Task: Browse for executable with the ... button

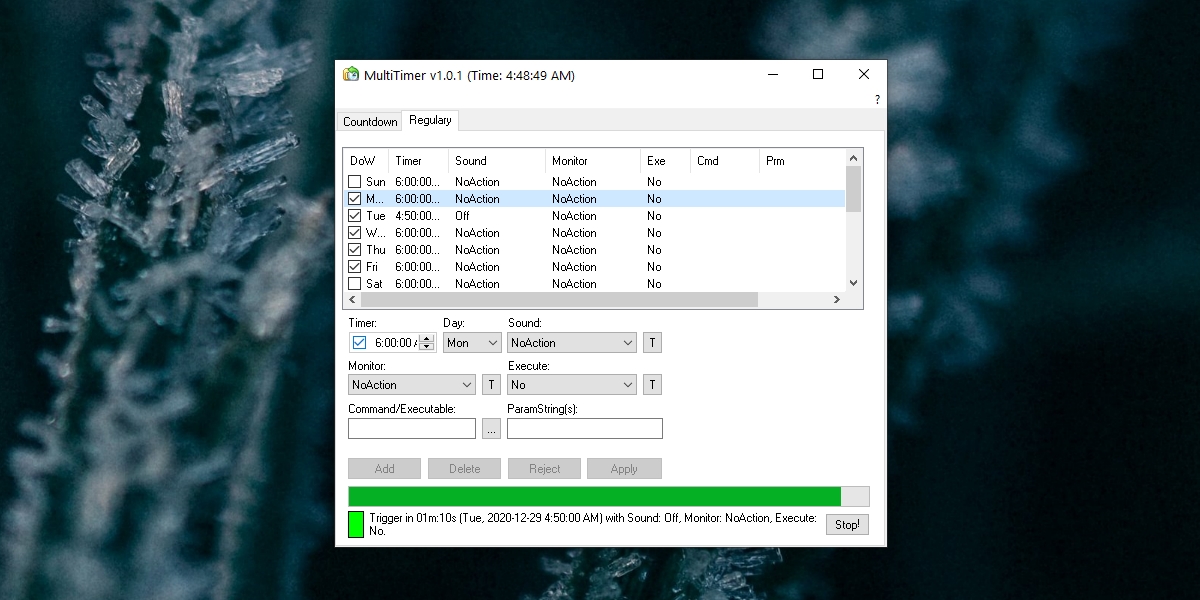Action: click(491, 429)
